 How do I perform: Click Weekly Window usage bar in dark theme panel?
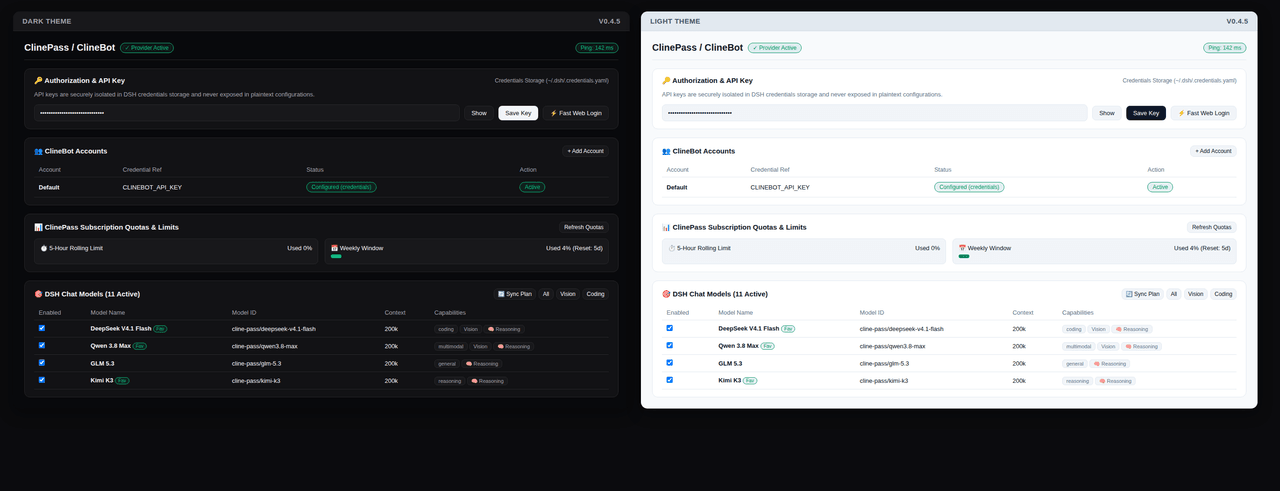click(x=336, y=256)
